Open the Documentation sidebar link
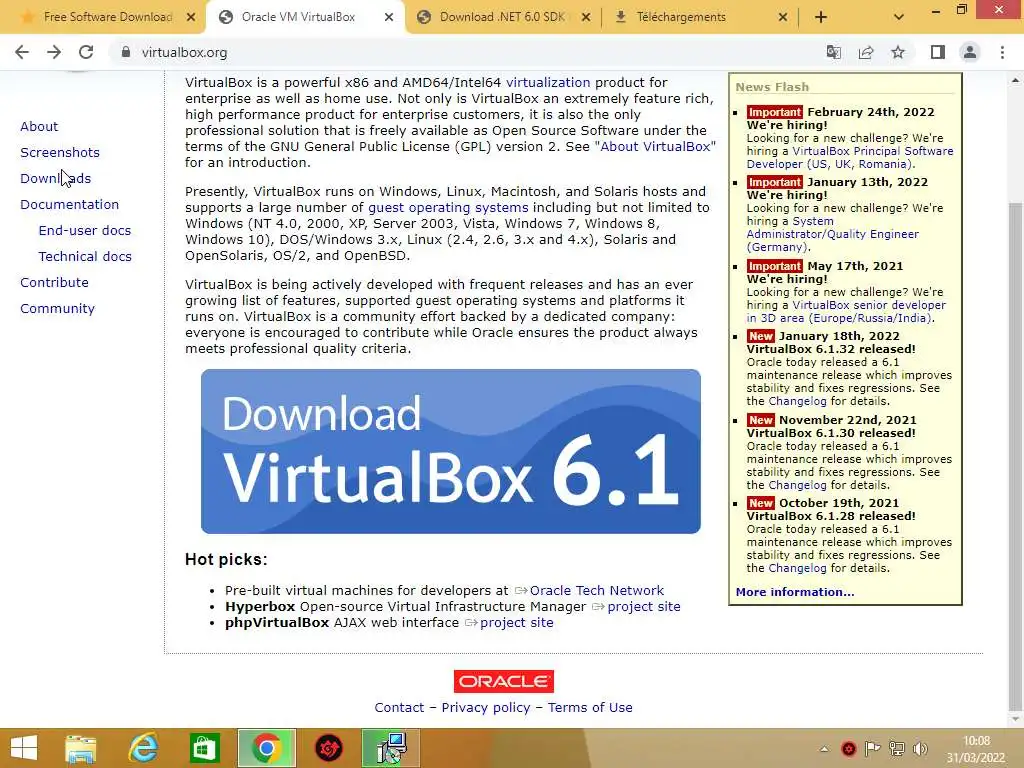Image resolution: width=1024 pixels, height=768 pixels. pyautogui.click(x=70, y=204)
